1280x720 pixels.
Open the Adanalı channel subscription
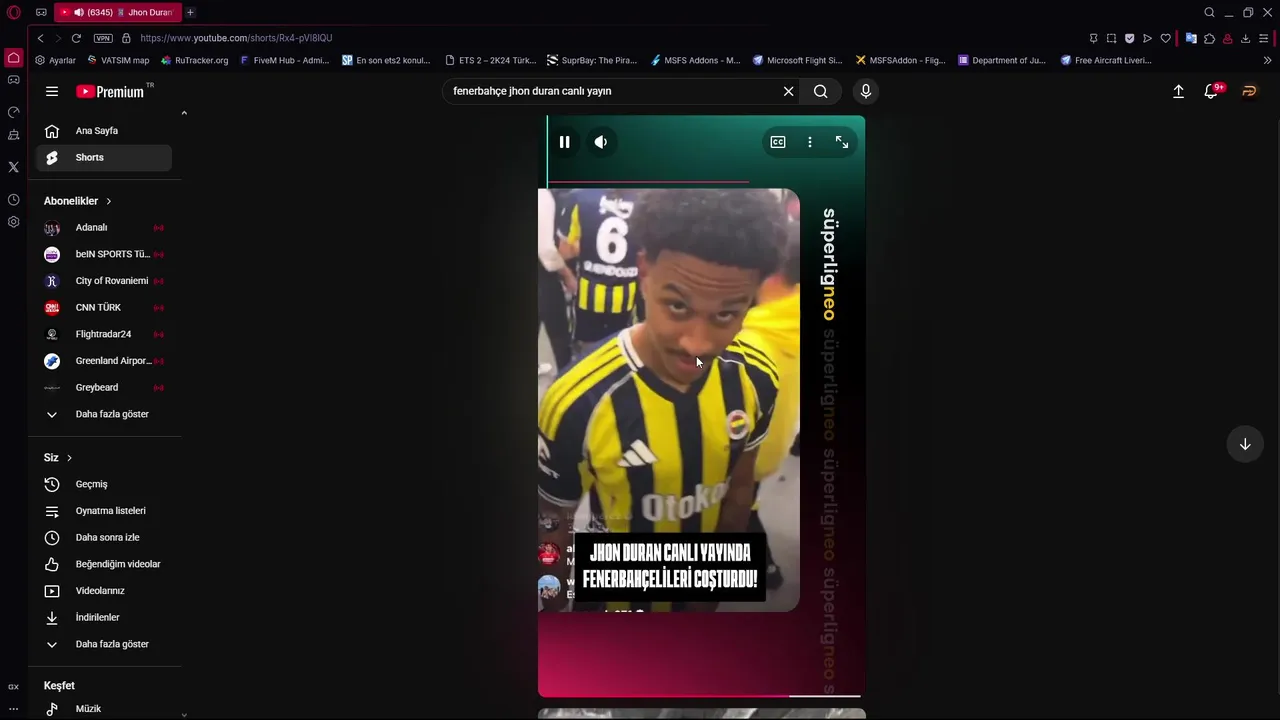click(x=104, y=228)
